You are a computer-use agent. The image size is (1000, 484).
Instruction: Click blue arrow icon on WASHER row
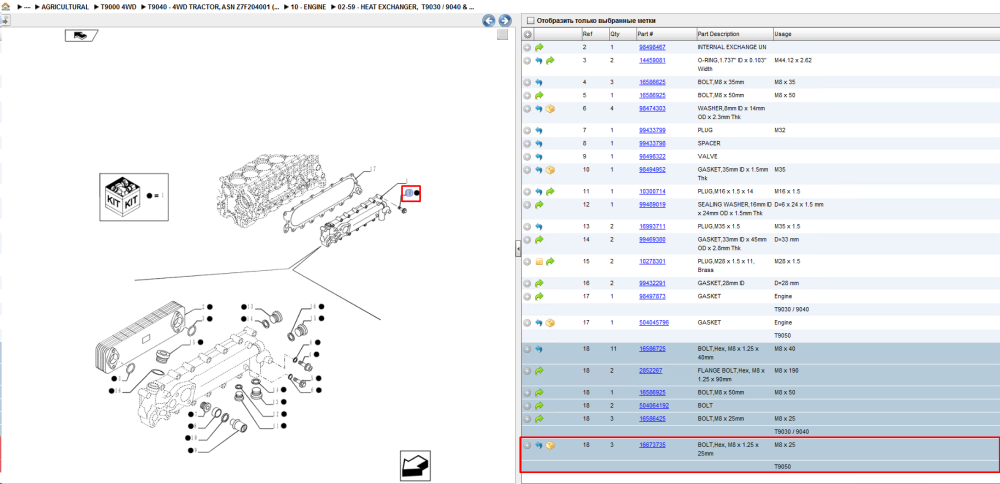tap(539, 108)
